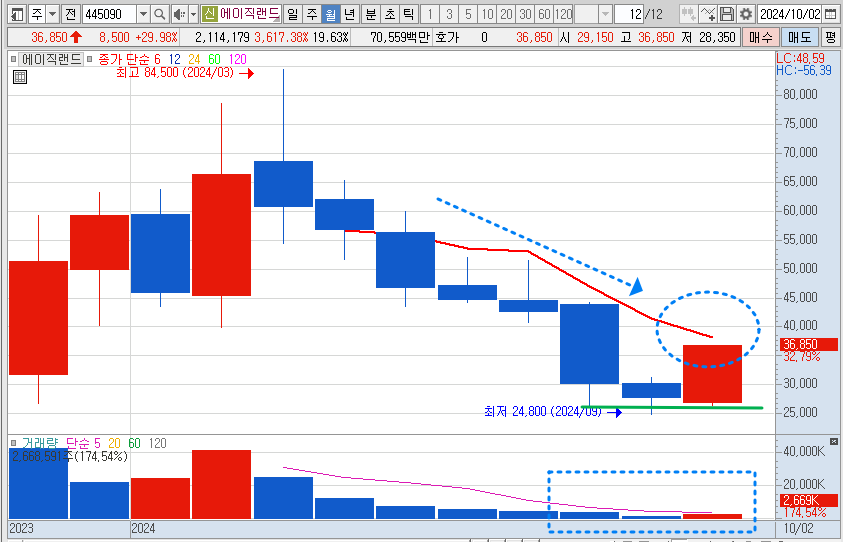Select the 20 interval button

[x=506, y=14]
